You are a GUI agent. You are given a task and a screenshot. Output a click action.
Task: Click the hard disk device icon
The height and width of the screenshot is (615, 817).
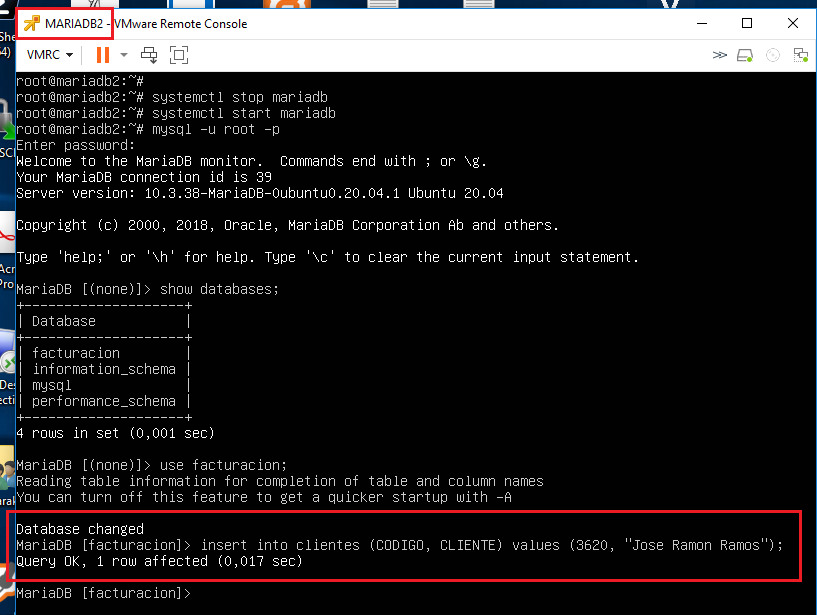click(x=745, y=54)
